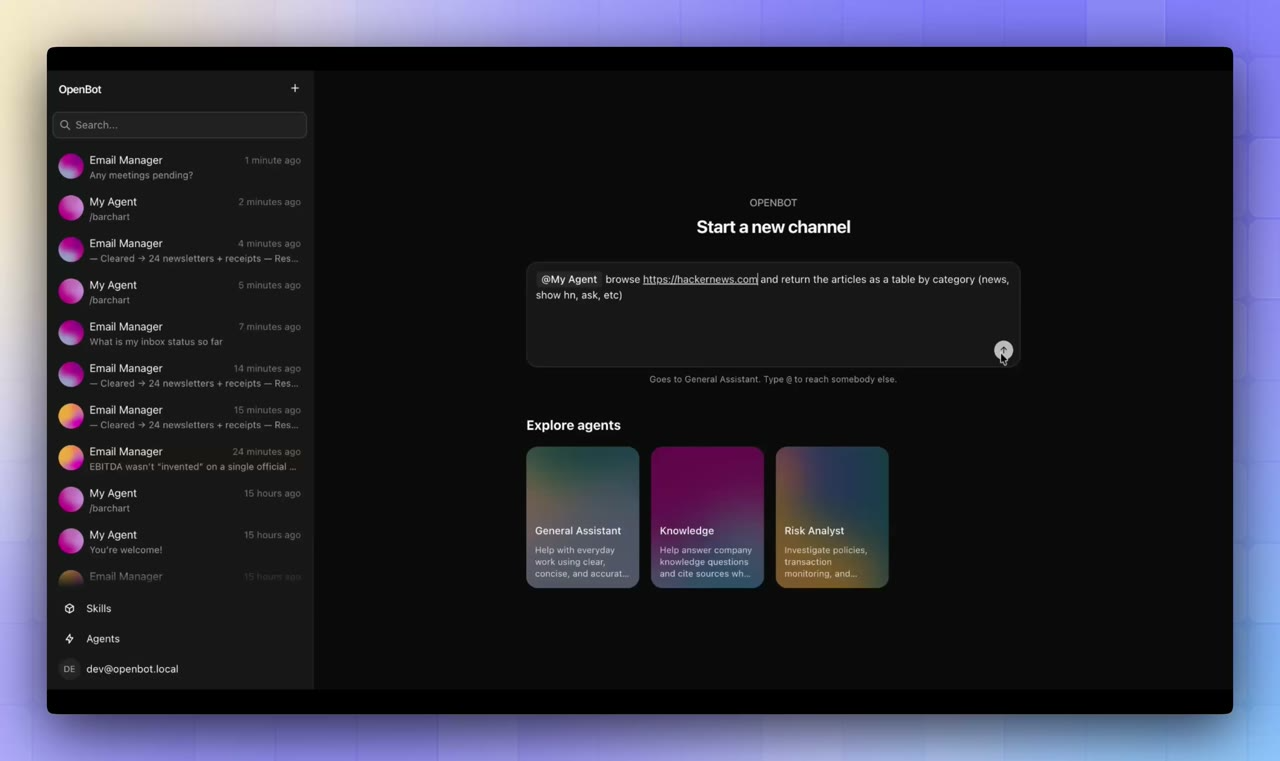Click avatar of Email Manager from 15 minutes ago
The width and height of the screenshot is (1280, 761).
(x=71, y=416)
